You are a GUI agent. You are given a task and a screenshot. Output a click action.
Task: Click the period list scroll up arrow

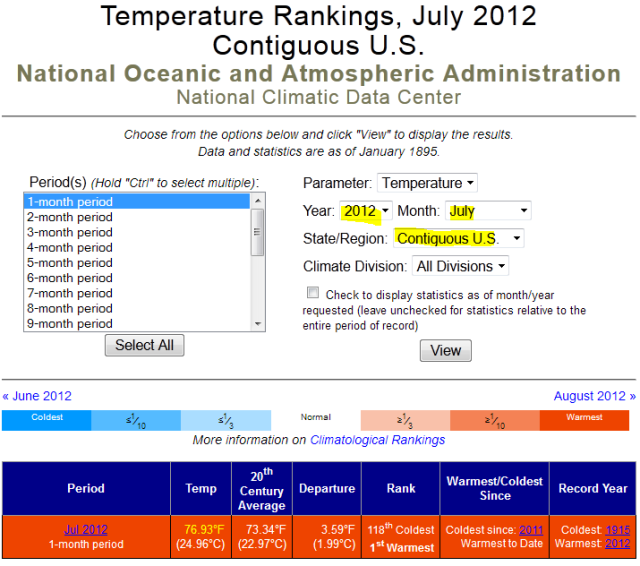258,201
